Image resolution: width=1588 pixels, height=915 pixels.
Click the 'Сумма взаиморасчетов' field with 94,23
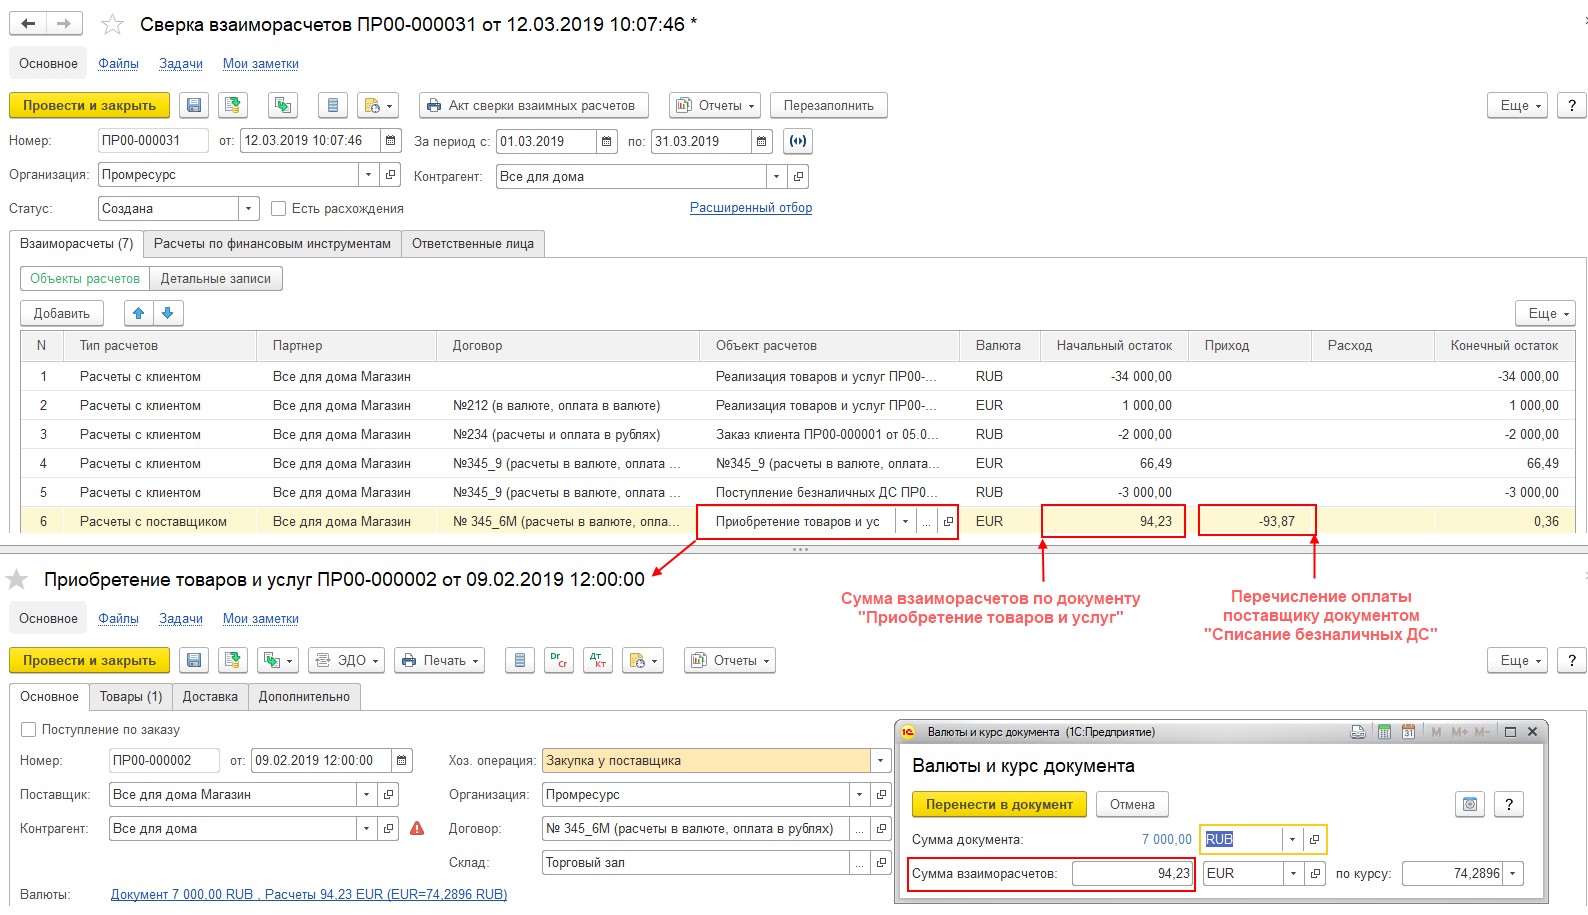click(x=1131, y=873)
